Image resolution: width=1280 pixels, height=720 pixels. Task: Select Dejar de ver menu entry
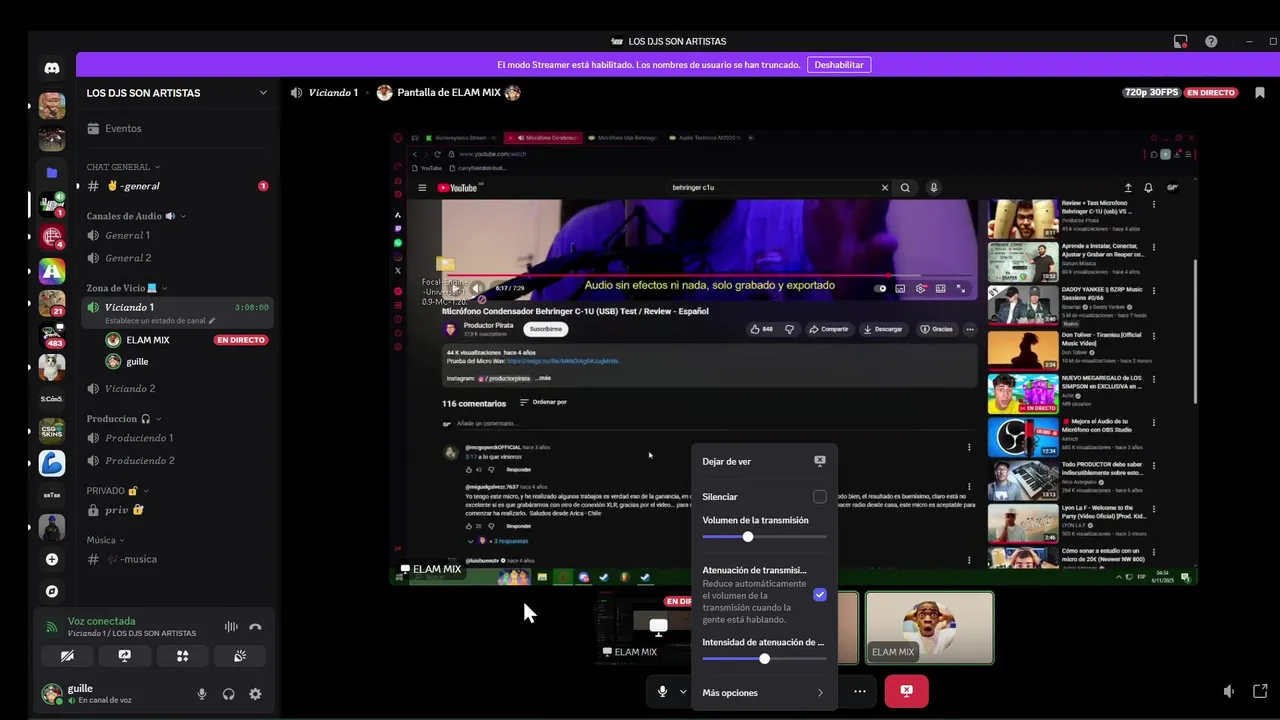tap(764, 461)
